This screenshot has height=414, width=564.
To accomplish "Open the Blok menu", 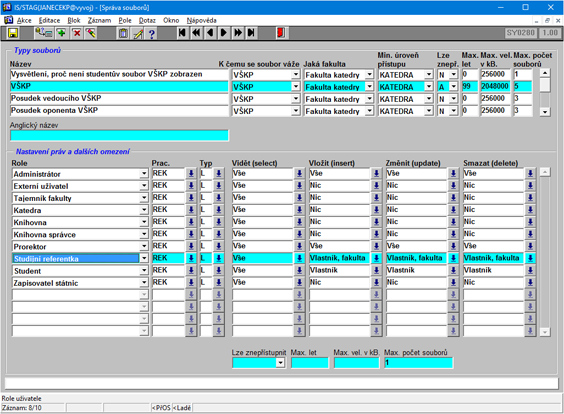I will tap(74, 21).
